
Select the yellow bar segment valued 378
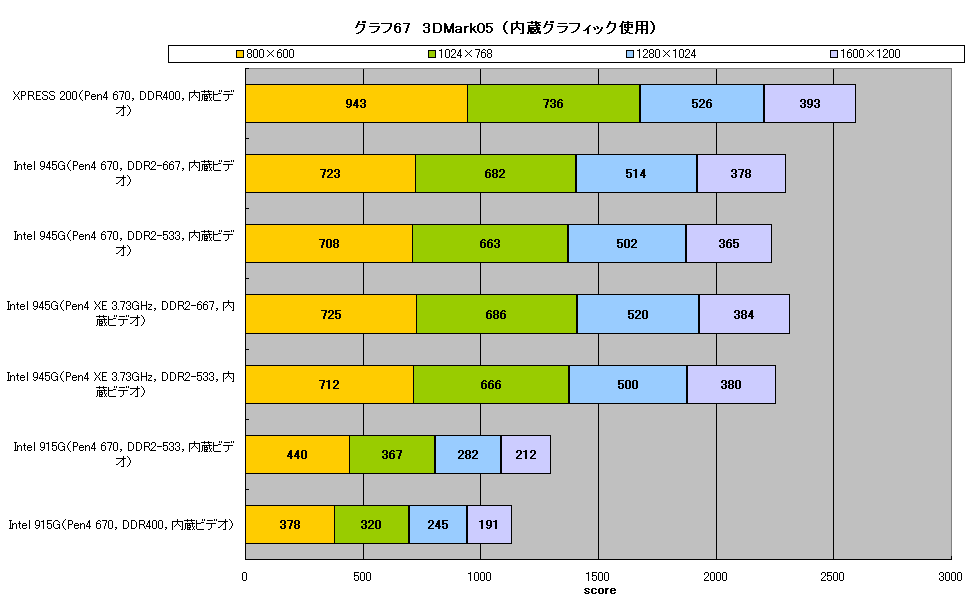click(290, 525)
